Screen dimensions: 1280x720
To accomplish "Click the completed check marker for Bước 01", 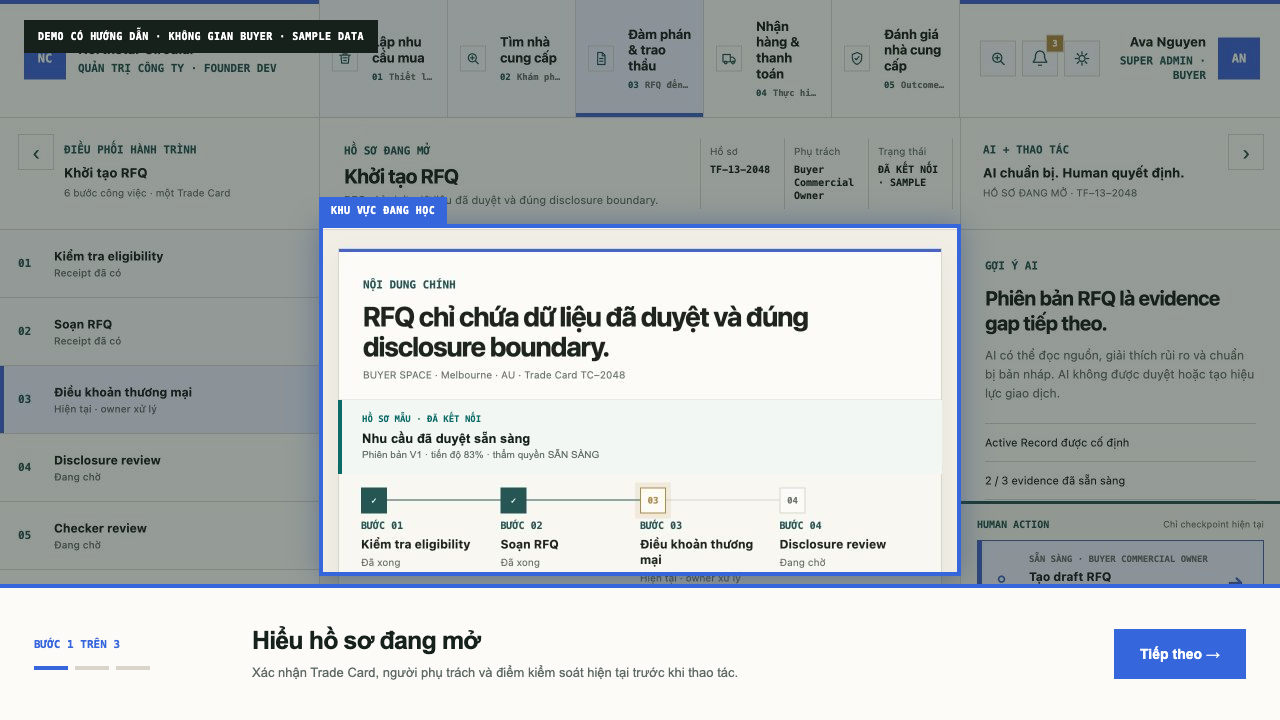I will [374, 500].
